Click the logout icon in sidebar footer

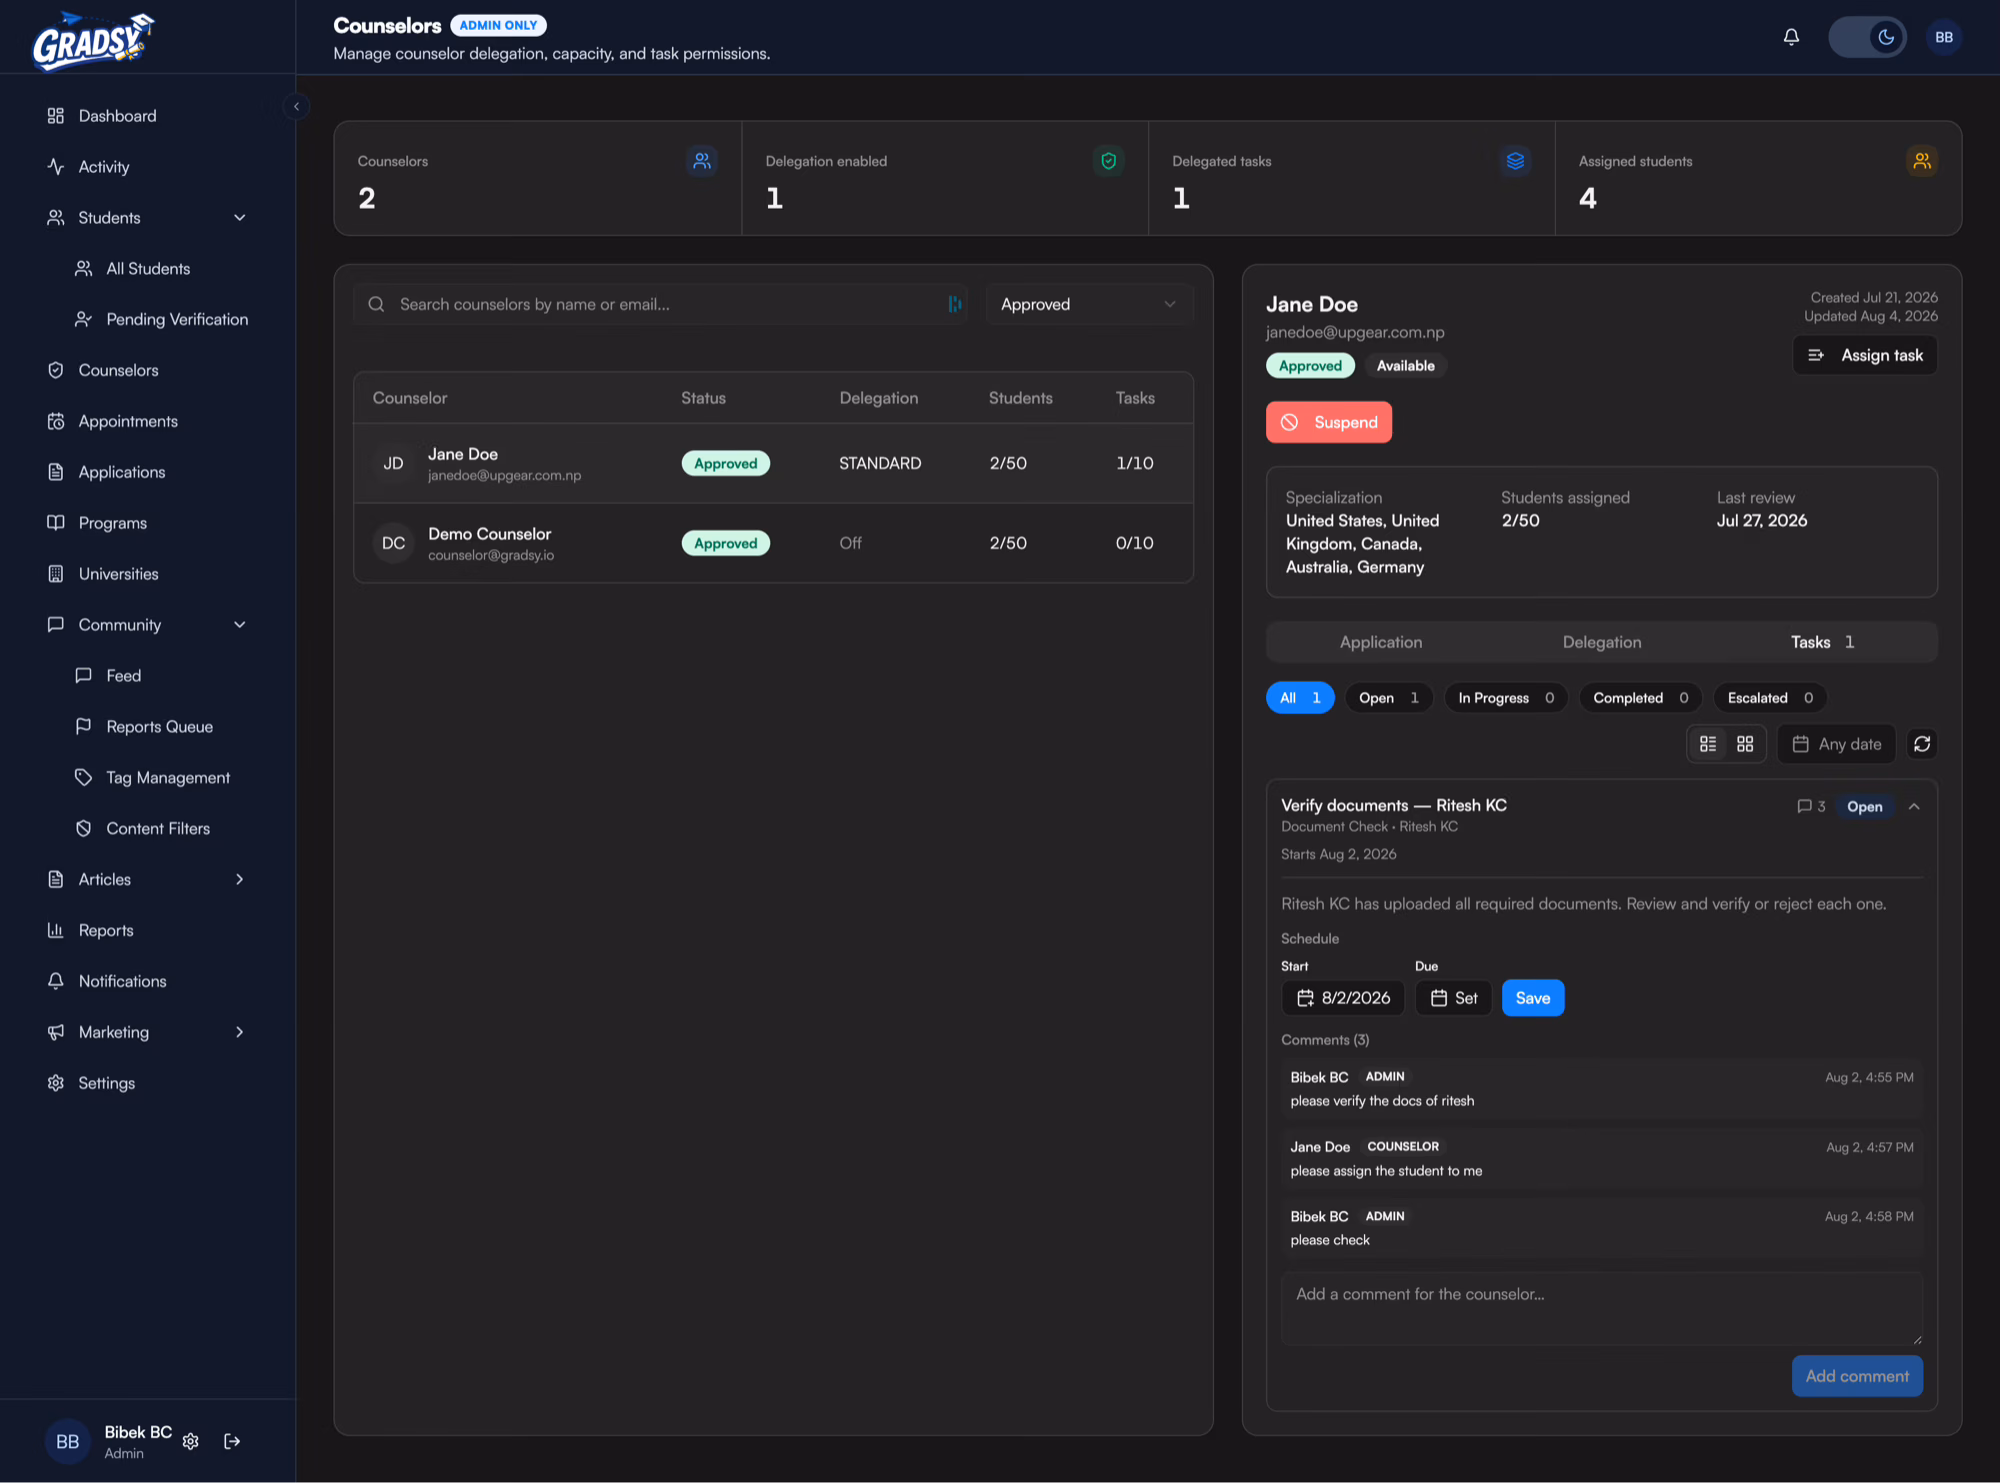[232, 1441]
